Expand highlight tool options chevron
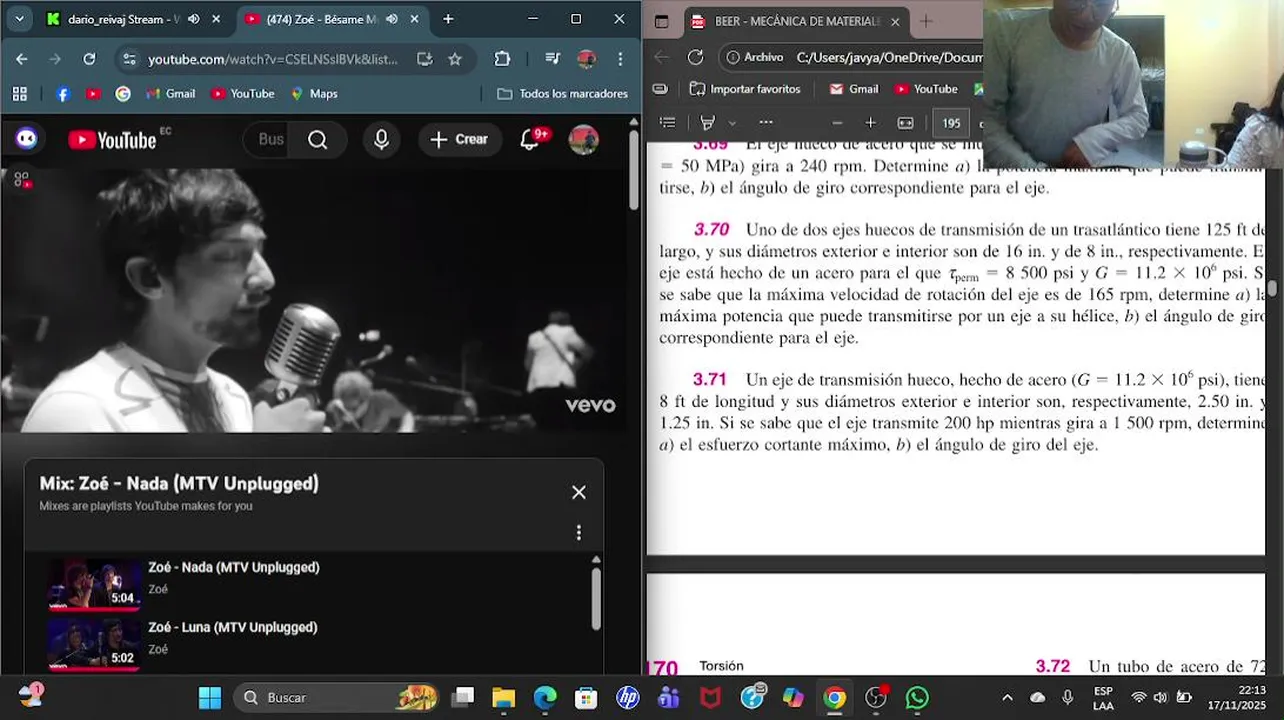 coord(732,123)
